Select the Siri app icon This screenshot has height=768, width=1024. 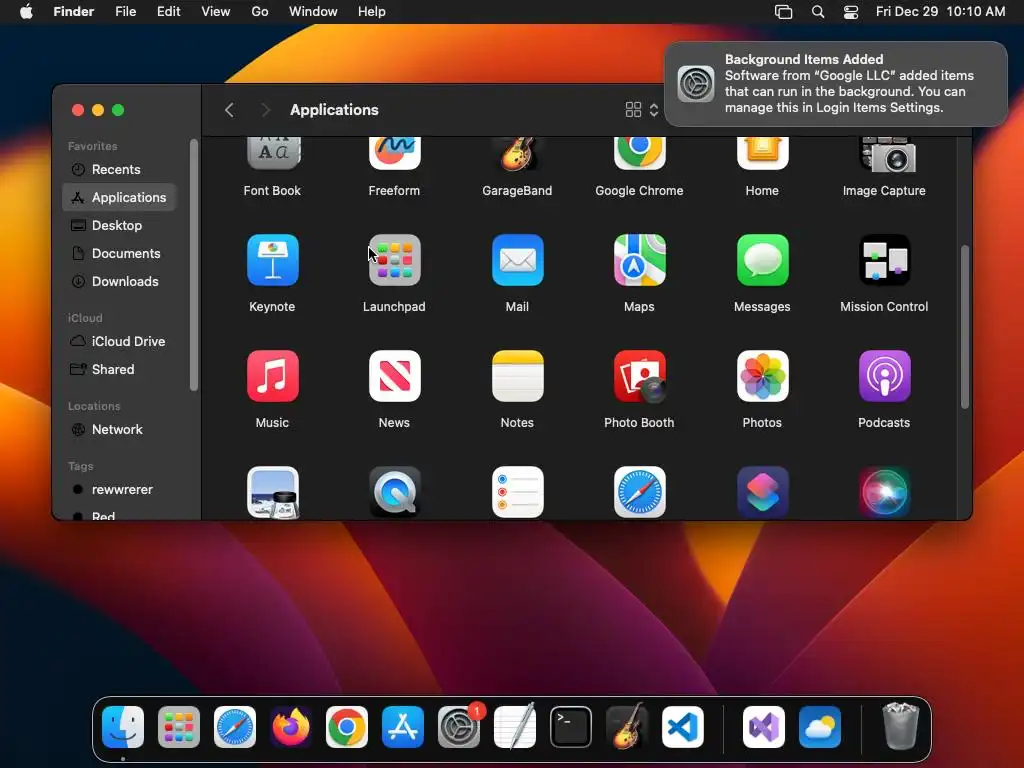(884, 492)
